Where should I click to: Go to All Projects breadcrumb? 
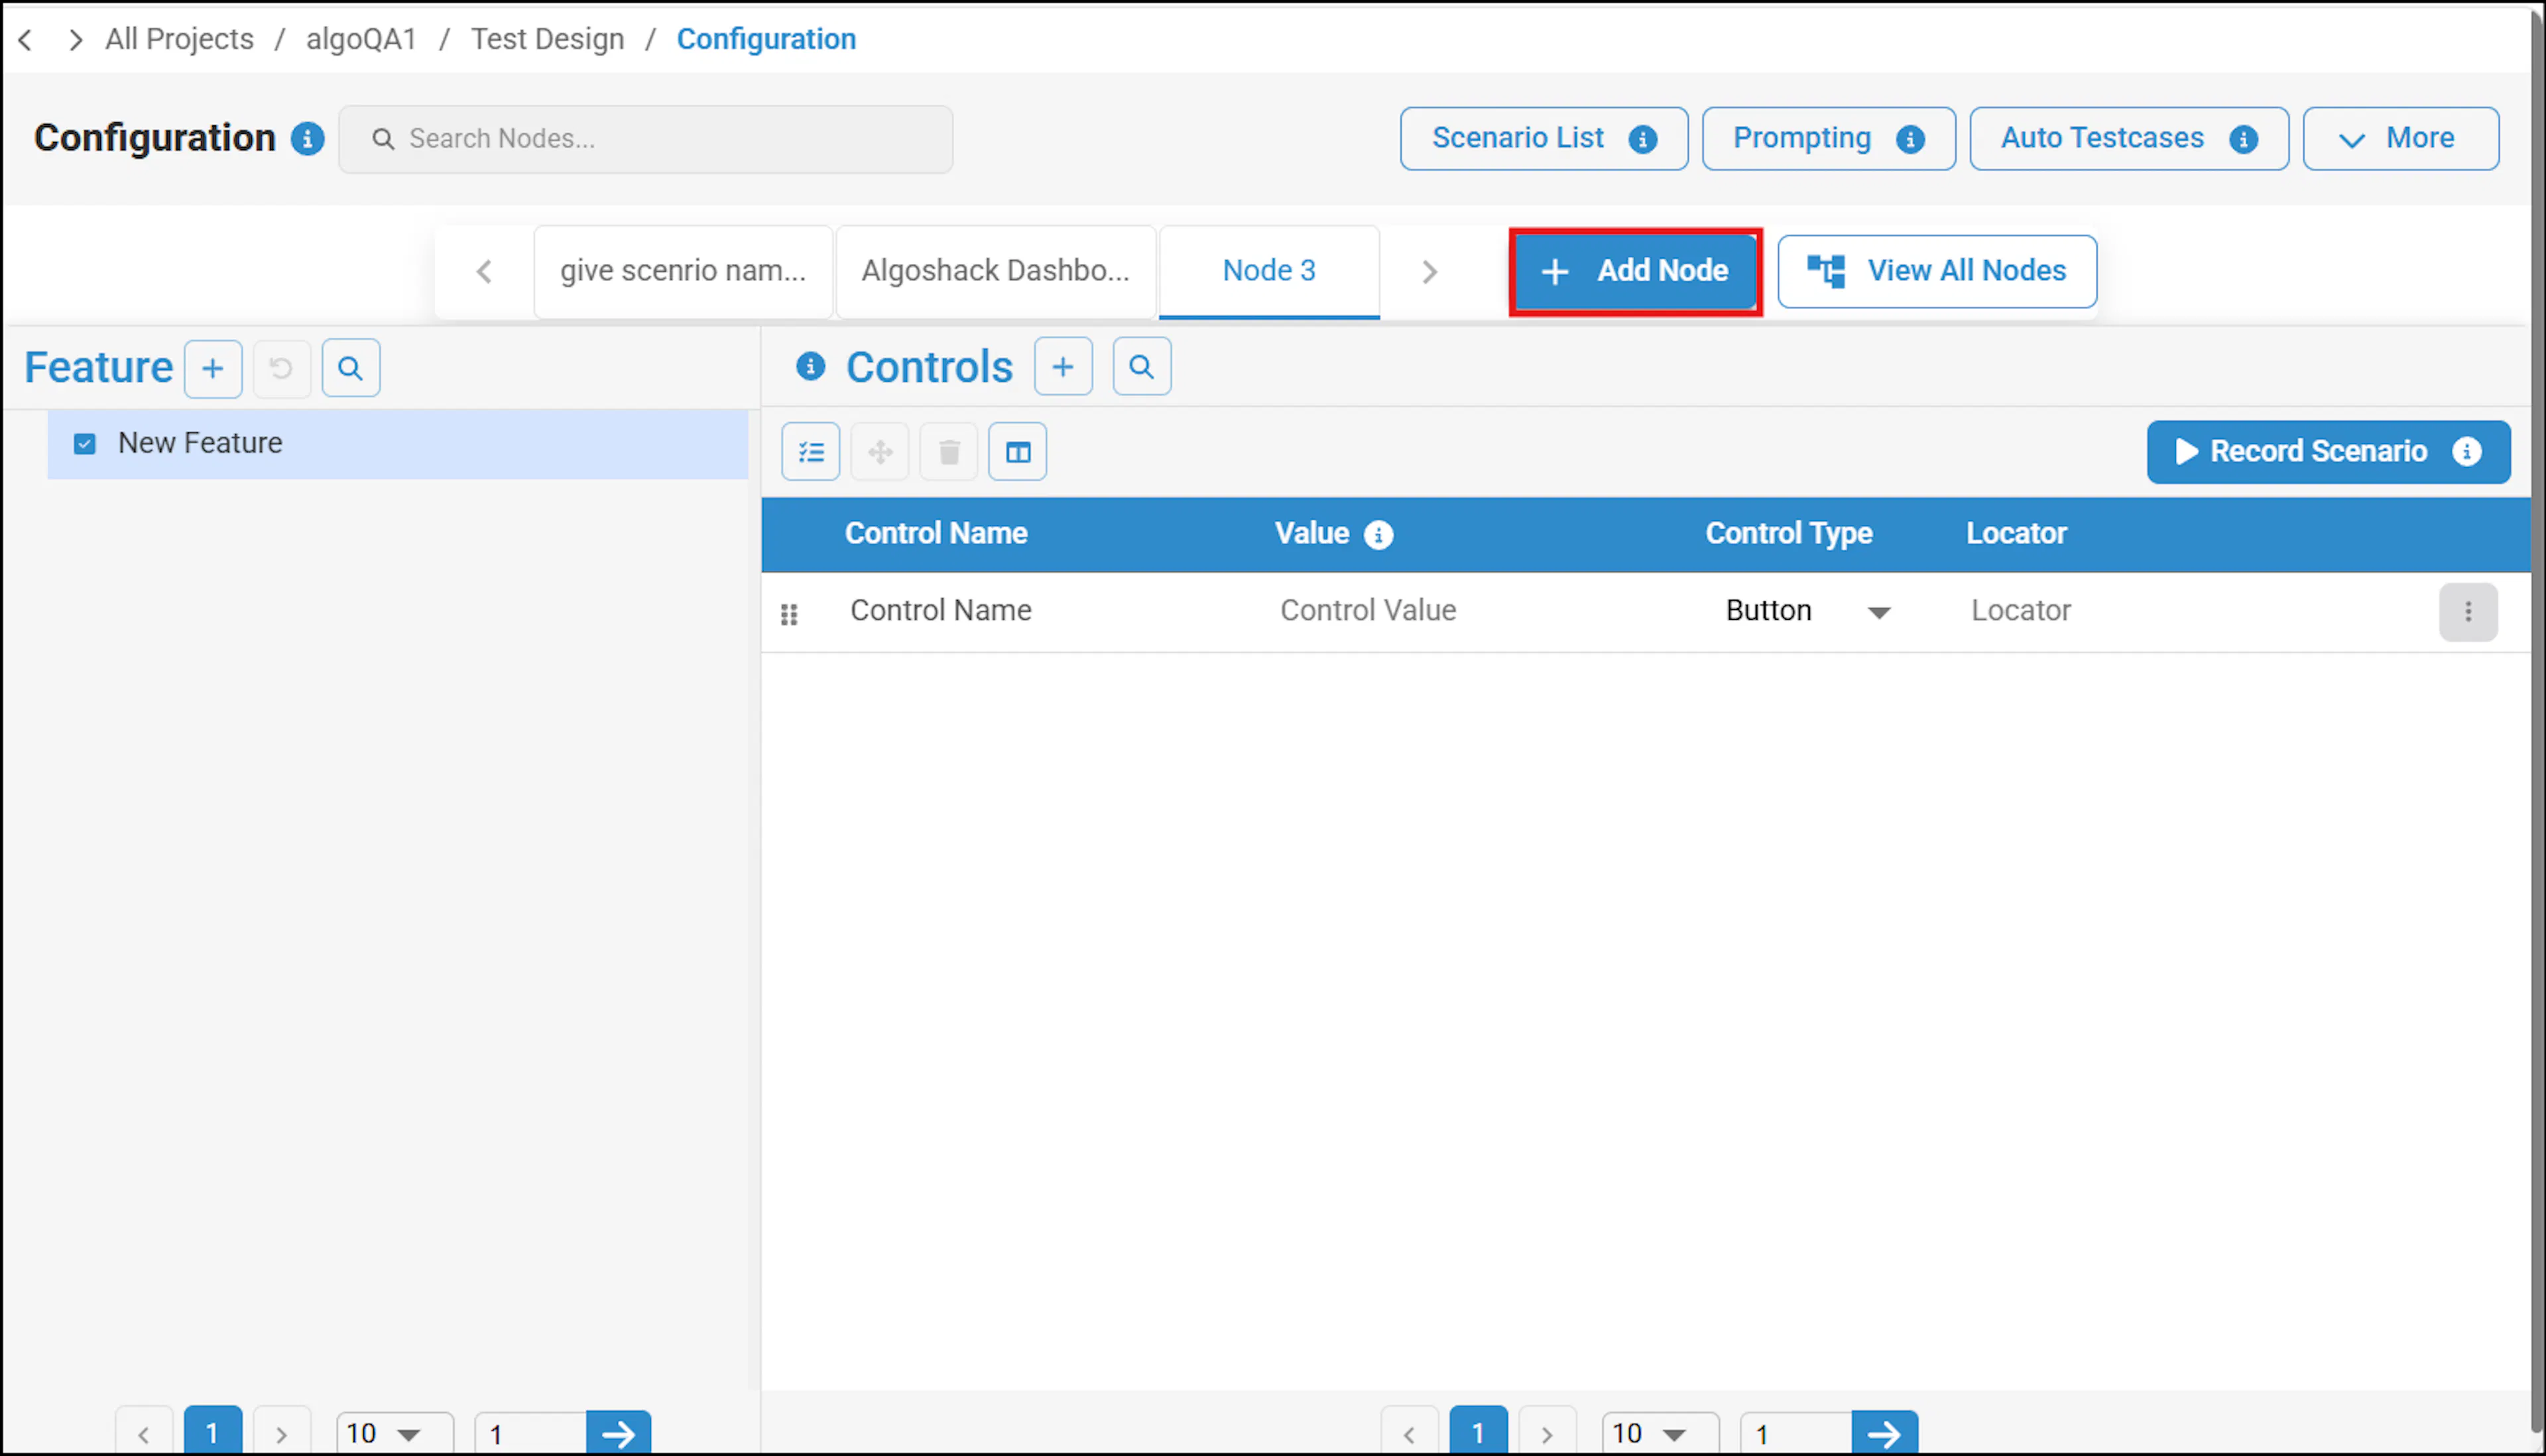point(180,39)
